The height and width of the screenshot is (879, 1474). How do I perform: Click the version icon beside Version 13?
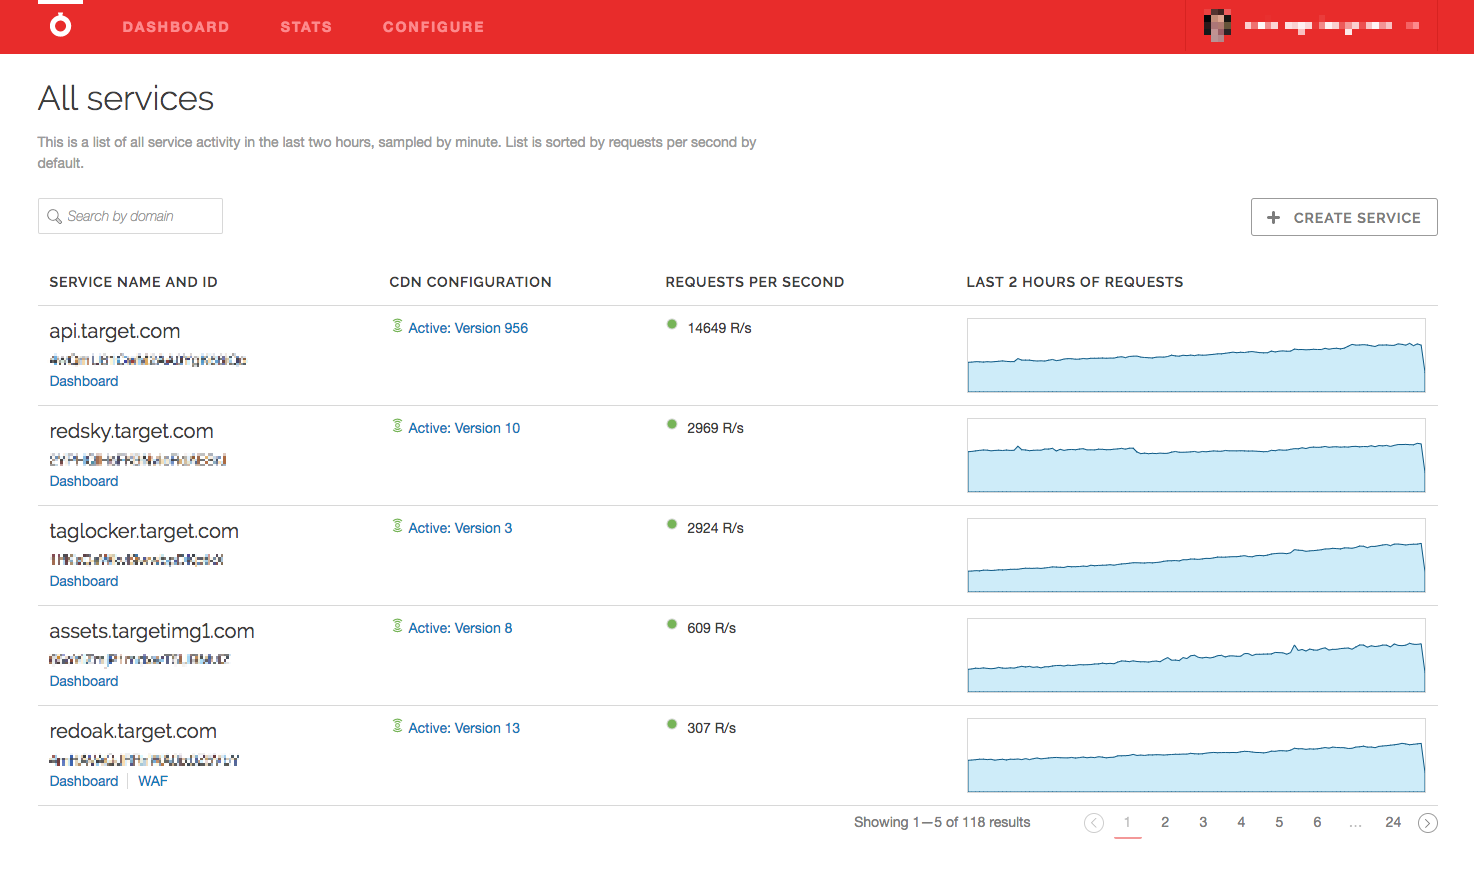point(397,726)
